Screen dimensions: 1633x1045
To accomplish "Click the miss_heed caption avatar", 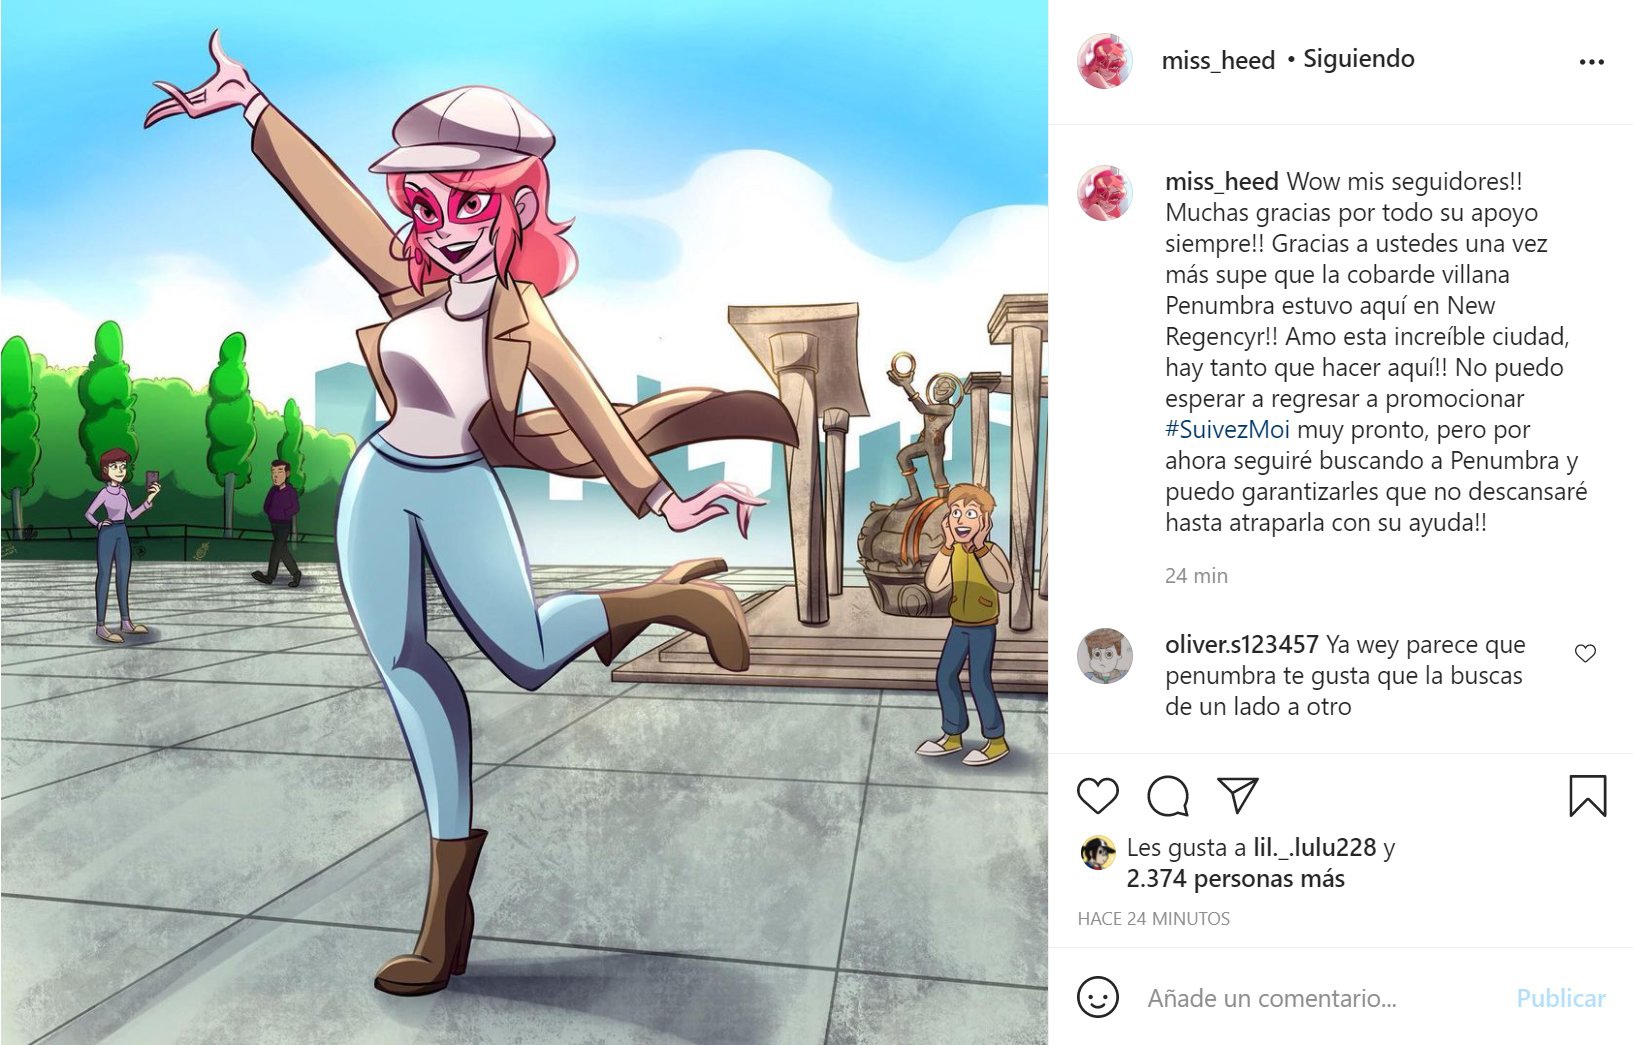I will click(x=1104, y=193).
